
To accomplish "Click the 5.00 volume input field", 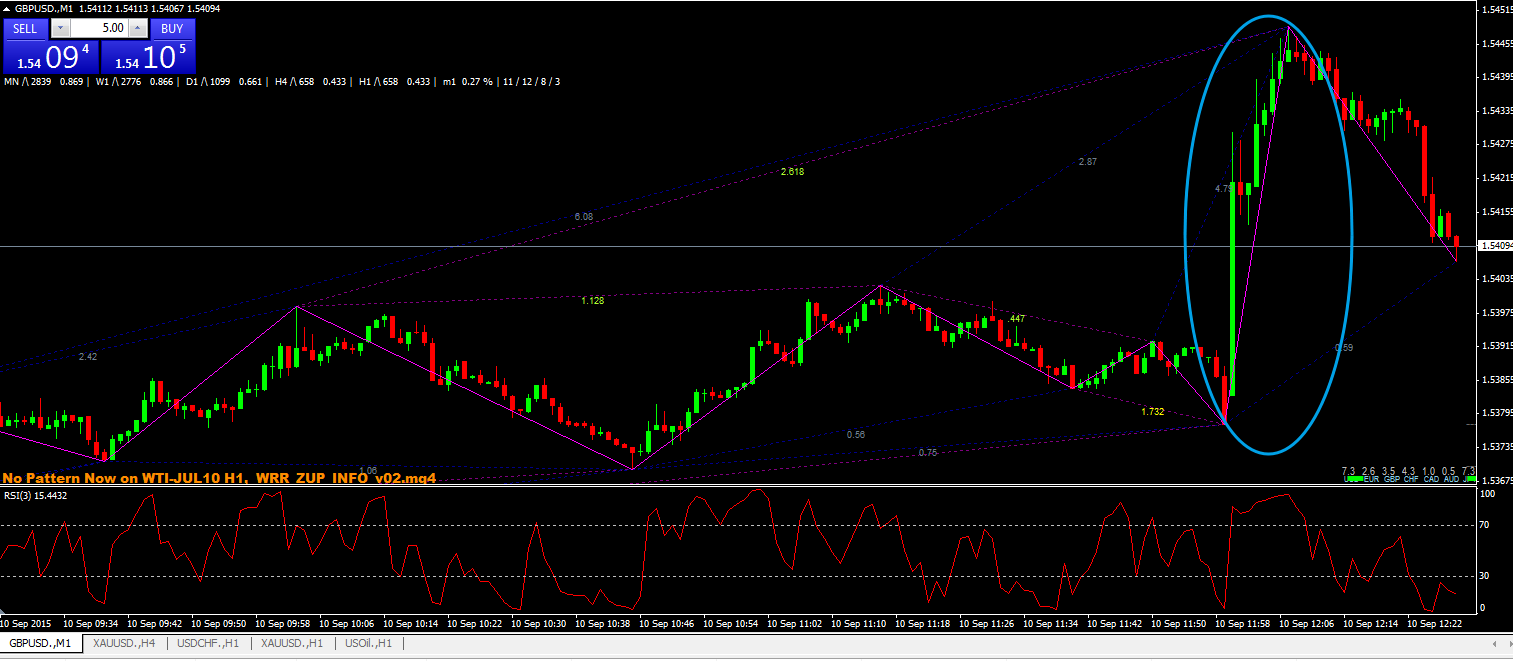I will pyautogui.click(x=99, y=29).
